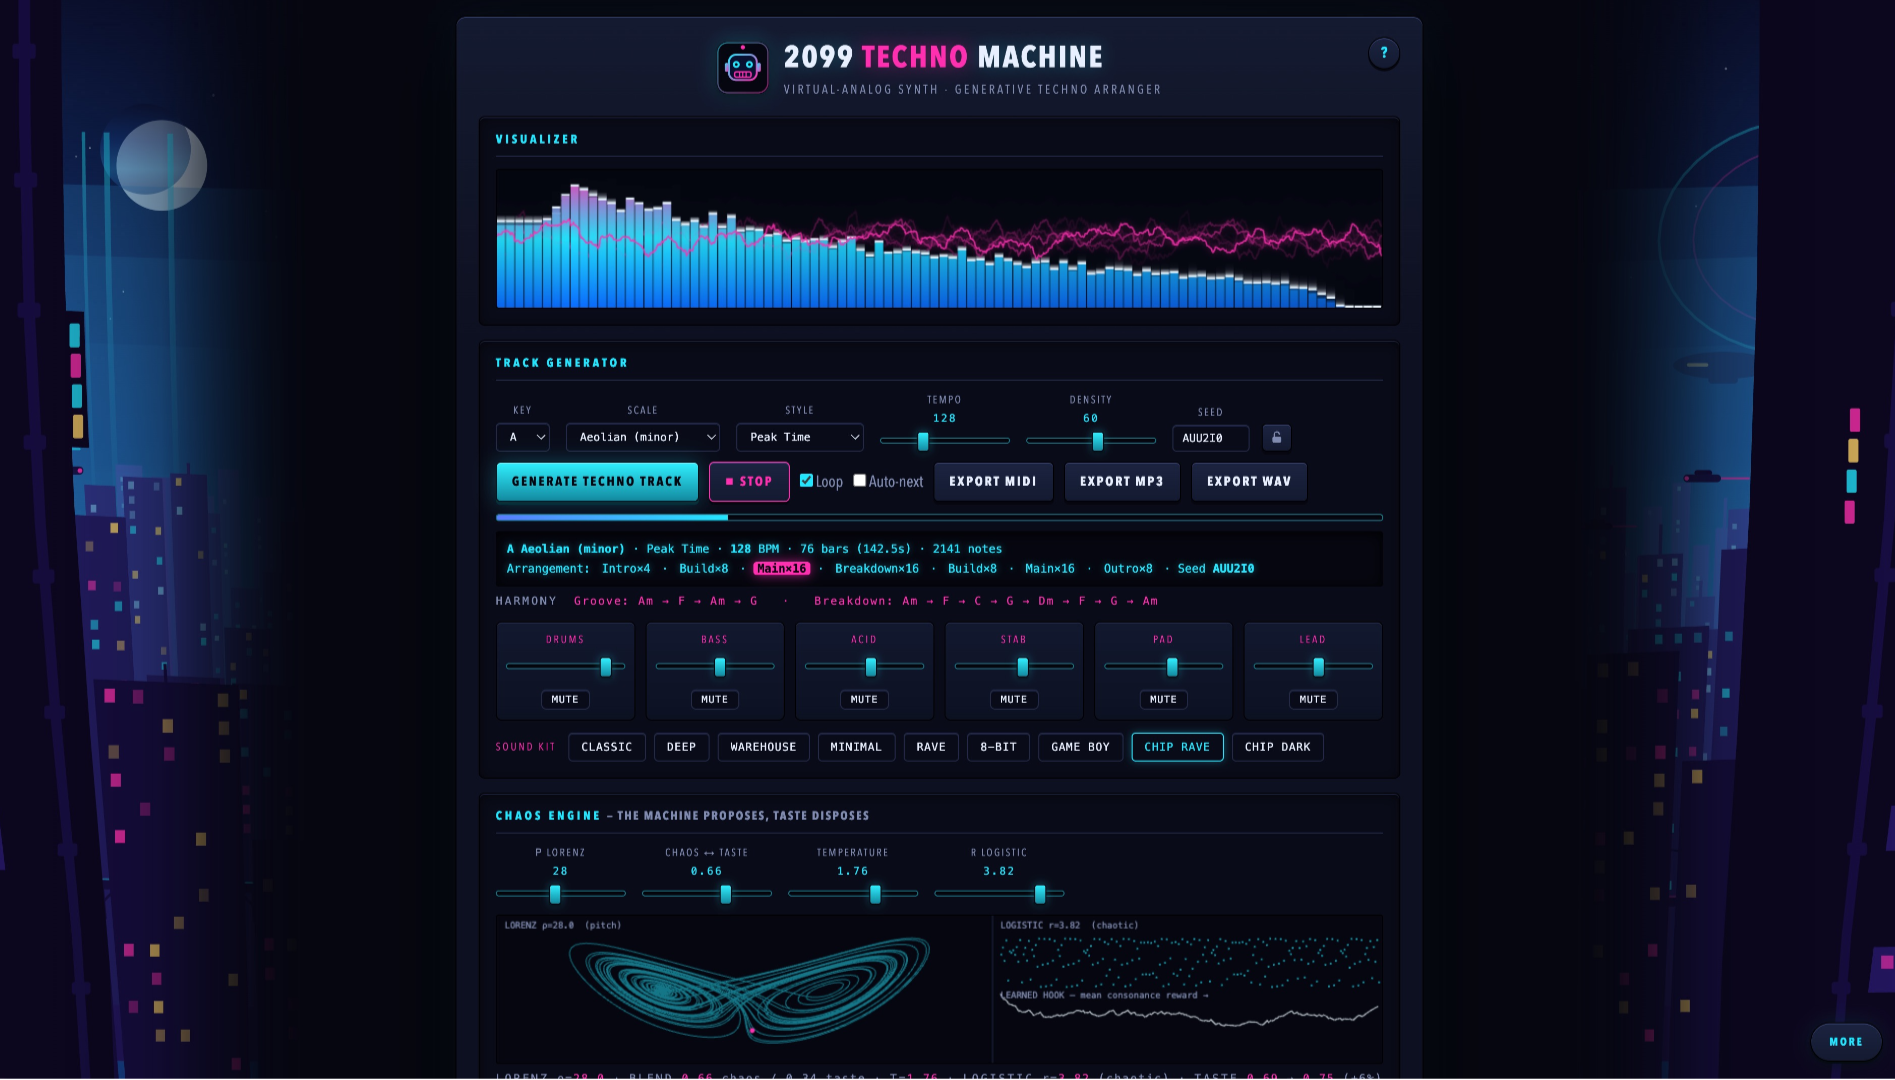Screen dimensions: 1895x1080
Task: Click the Lorenz attractor plot
Action: [x=744, y=988]
